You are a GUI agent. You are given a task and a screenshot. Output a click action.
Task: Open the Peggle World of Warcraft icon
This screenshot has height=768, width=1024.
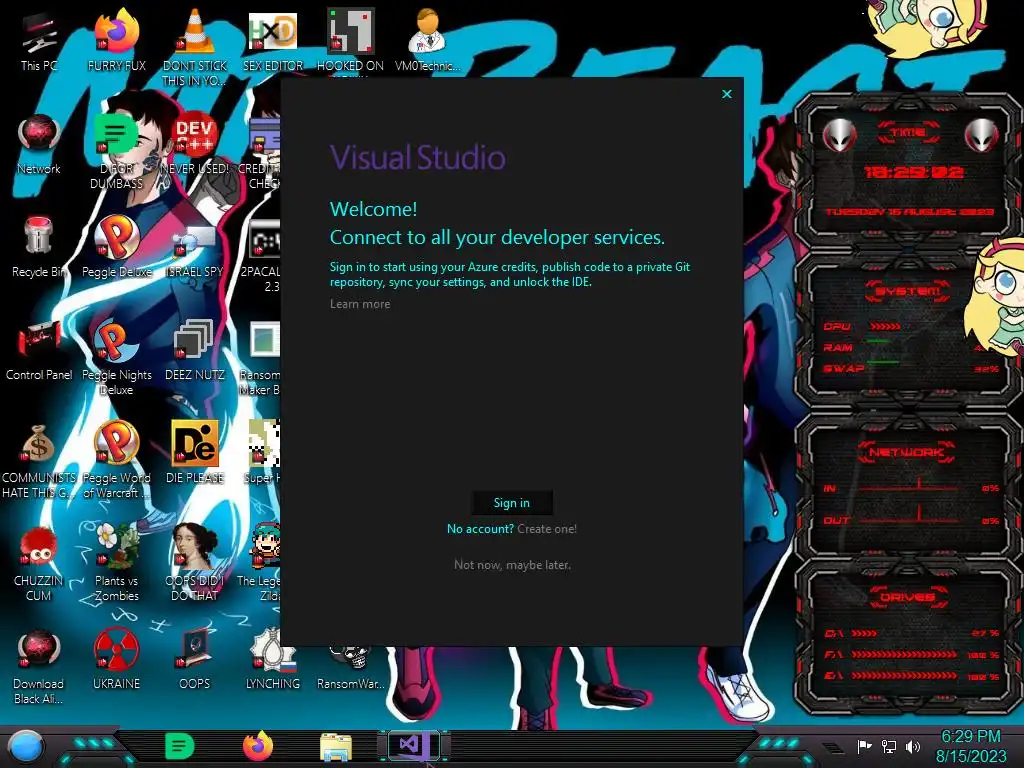tap(116, 457)
